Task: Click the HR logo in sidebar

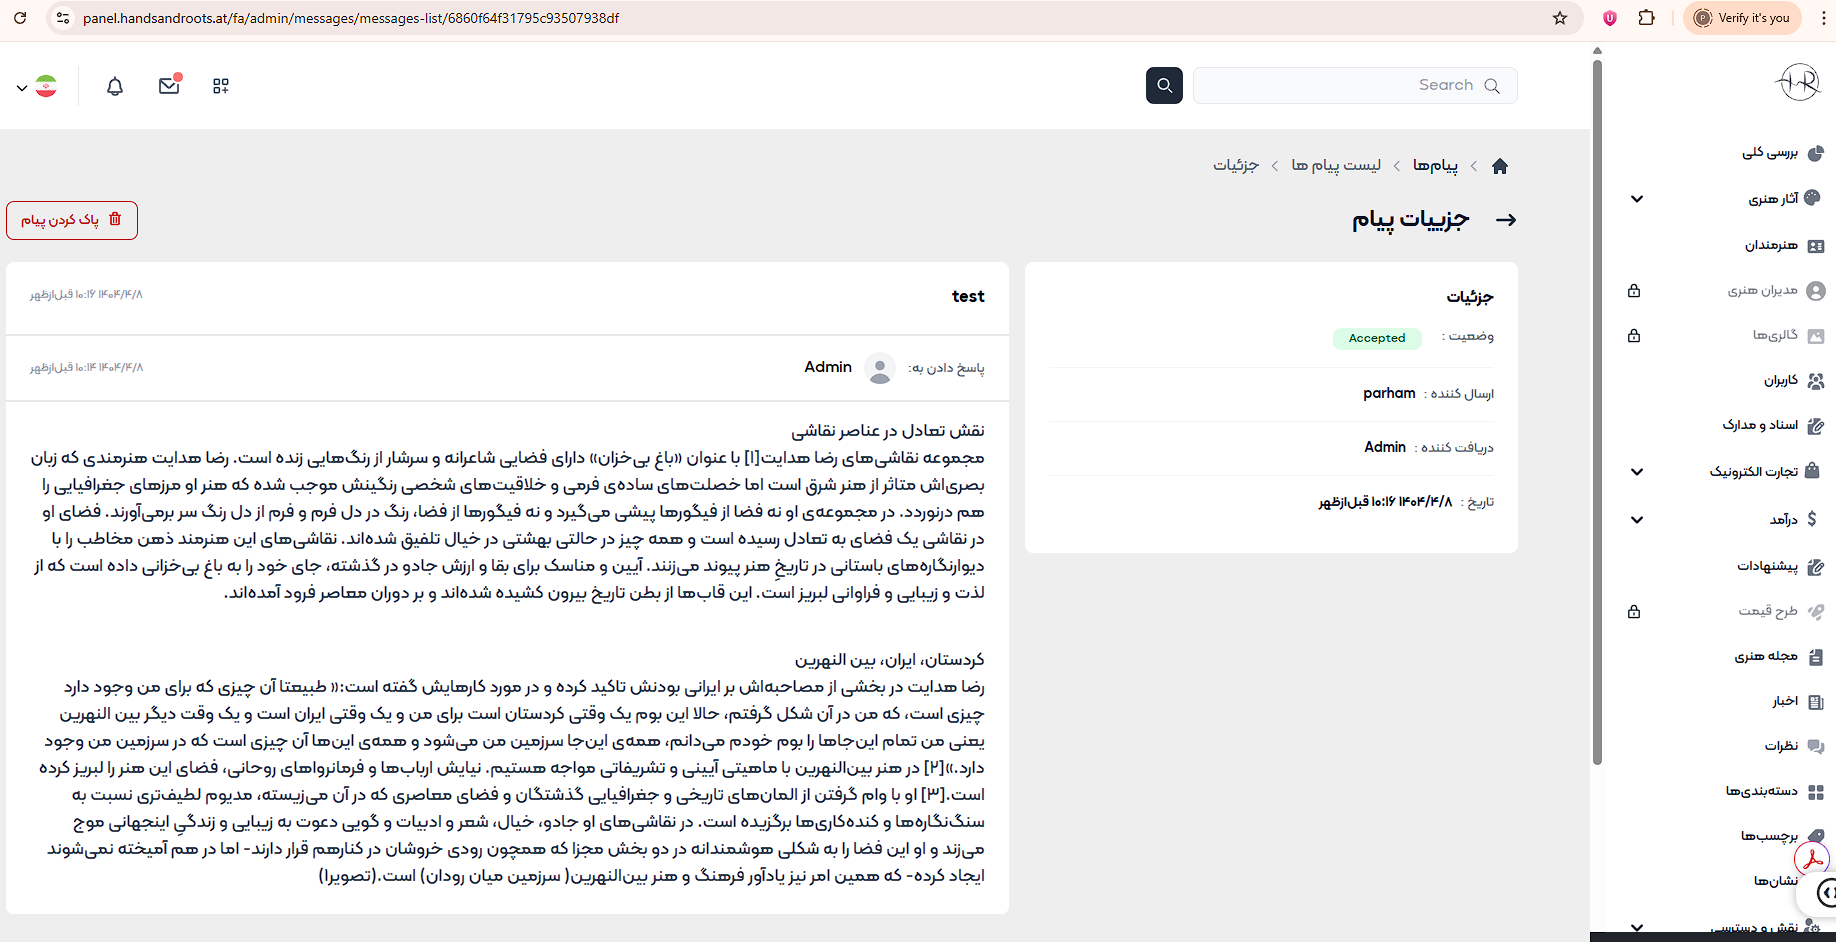Action: coord(1797,83)
